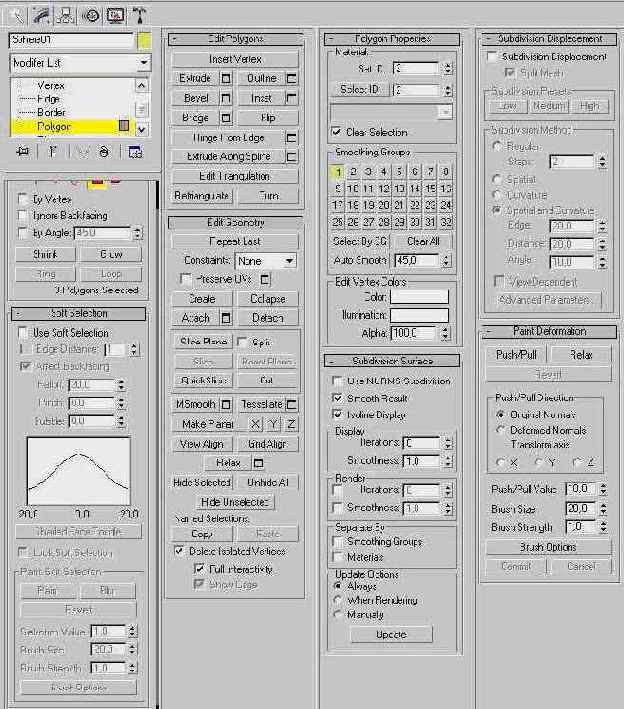The image size is (624, 709).
Task: Open MSmooth settings box icon
Action: [x=226, y=404]
